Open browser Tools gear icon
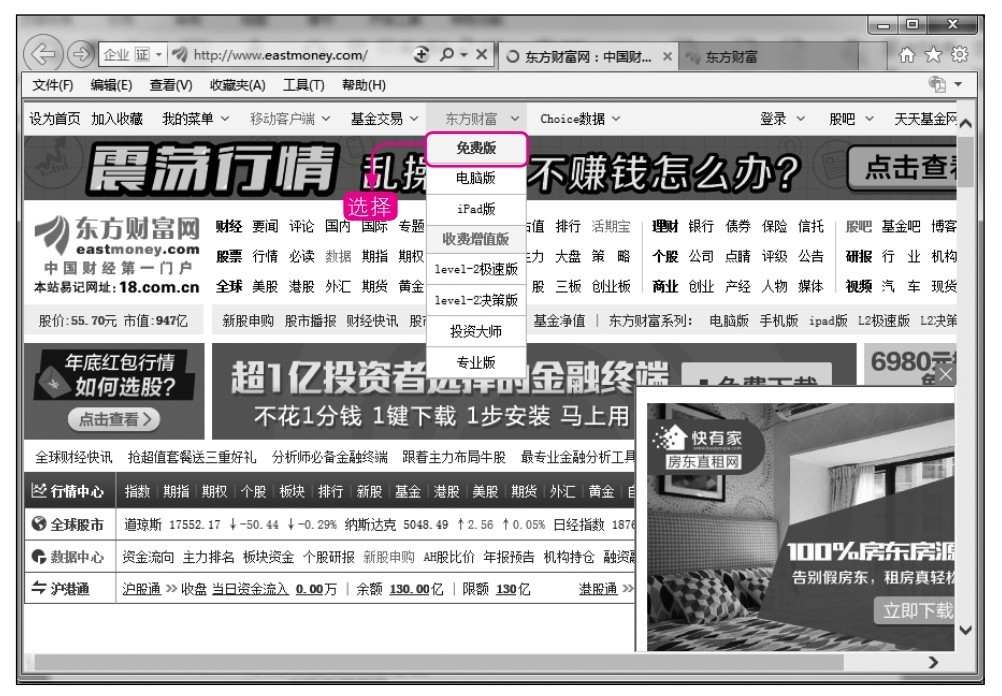The height and width of the screenshot is (696, 1002). click(960, 55)
